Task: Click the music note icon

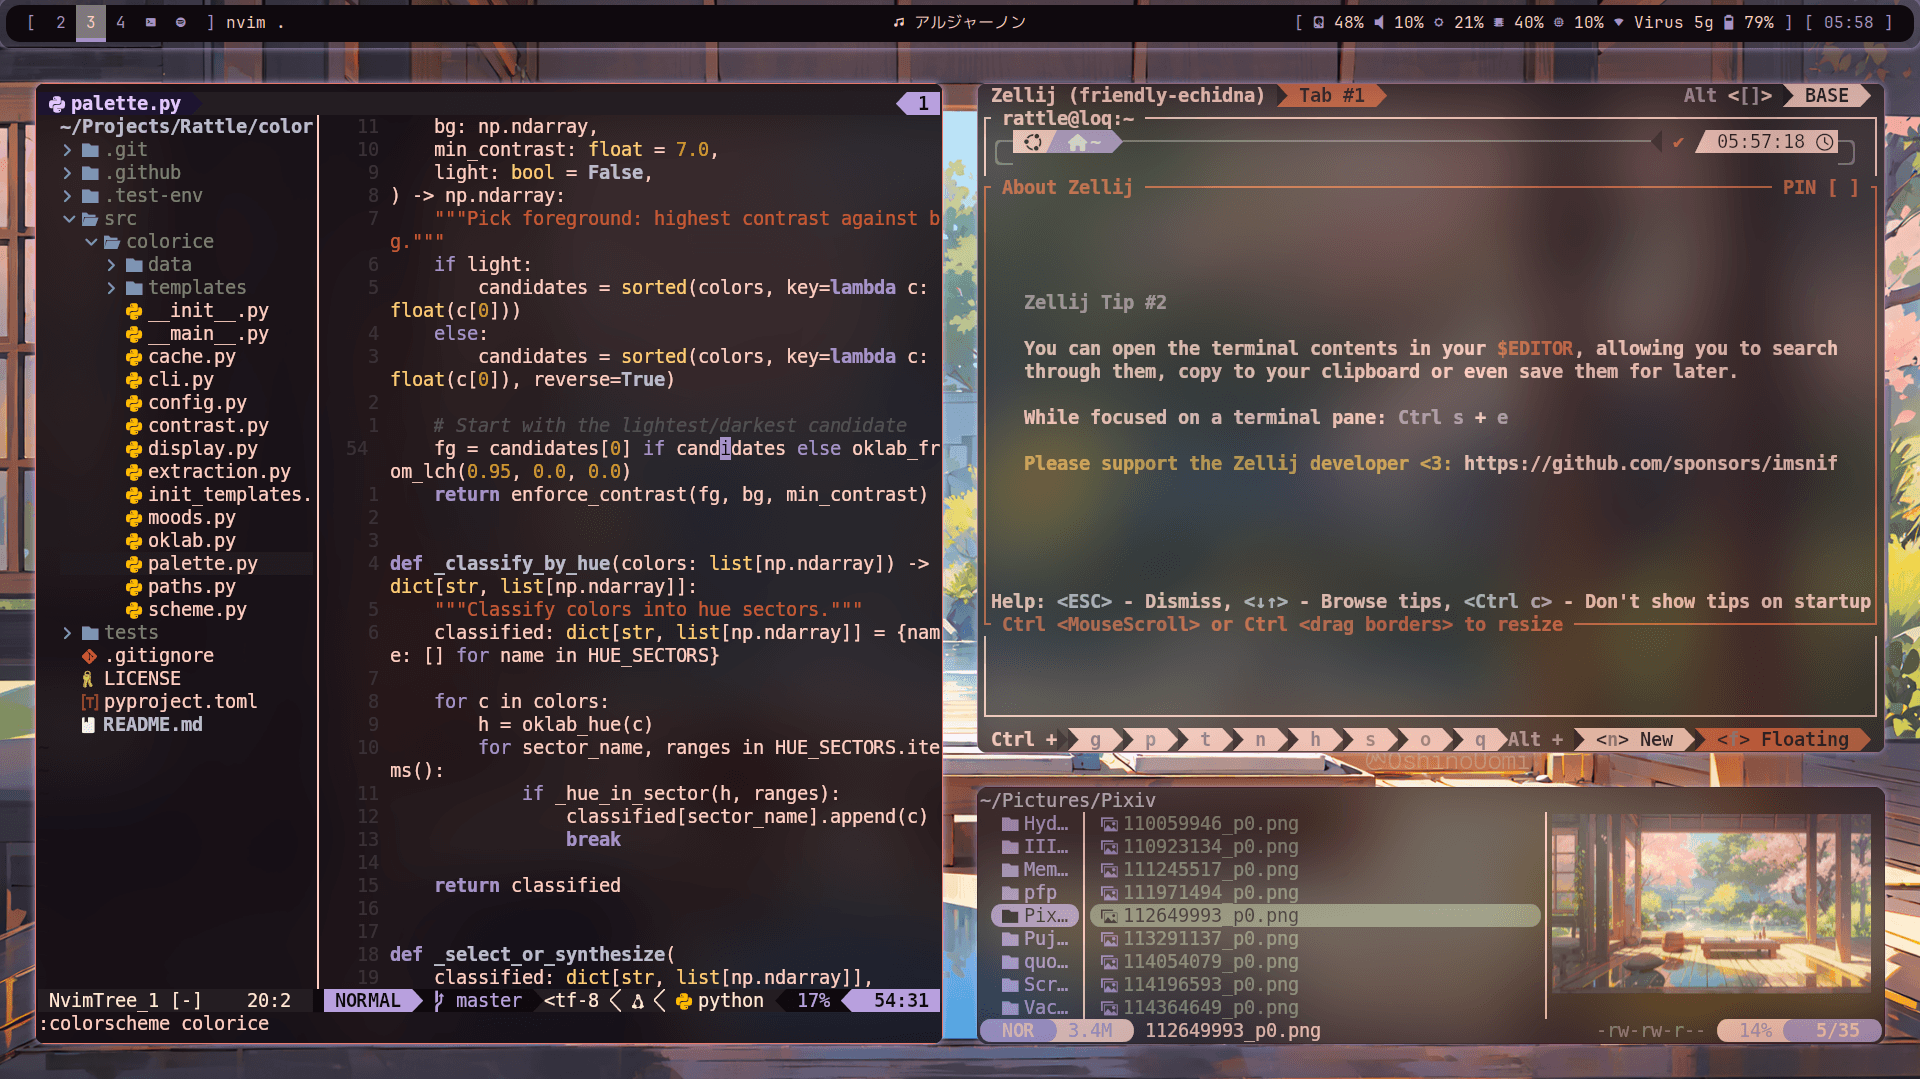Action: 899,22
